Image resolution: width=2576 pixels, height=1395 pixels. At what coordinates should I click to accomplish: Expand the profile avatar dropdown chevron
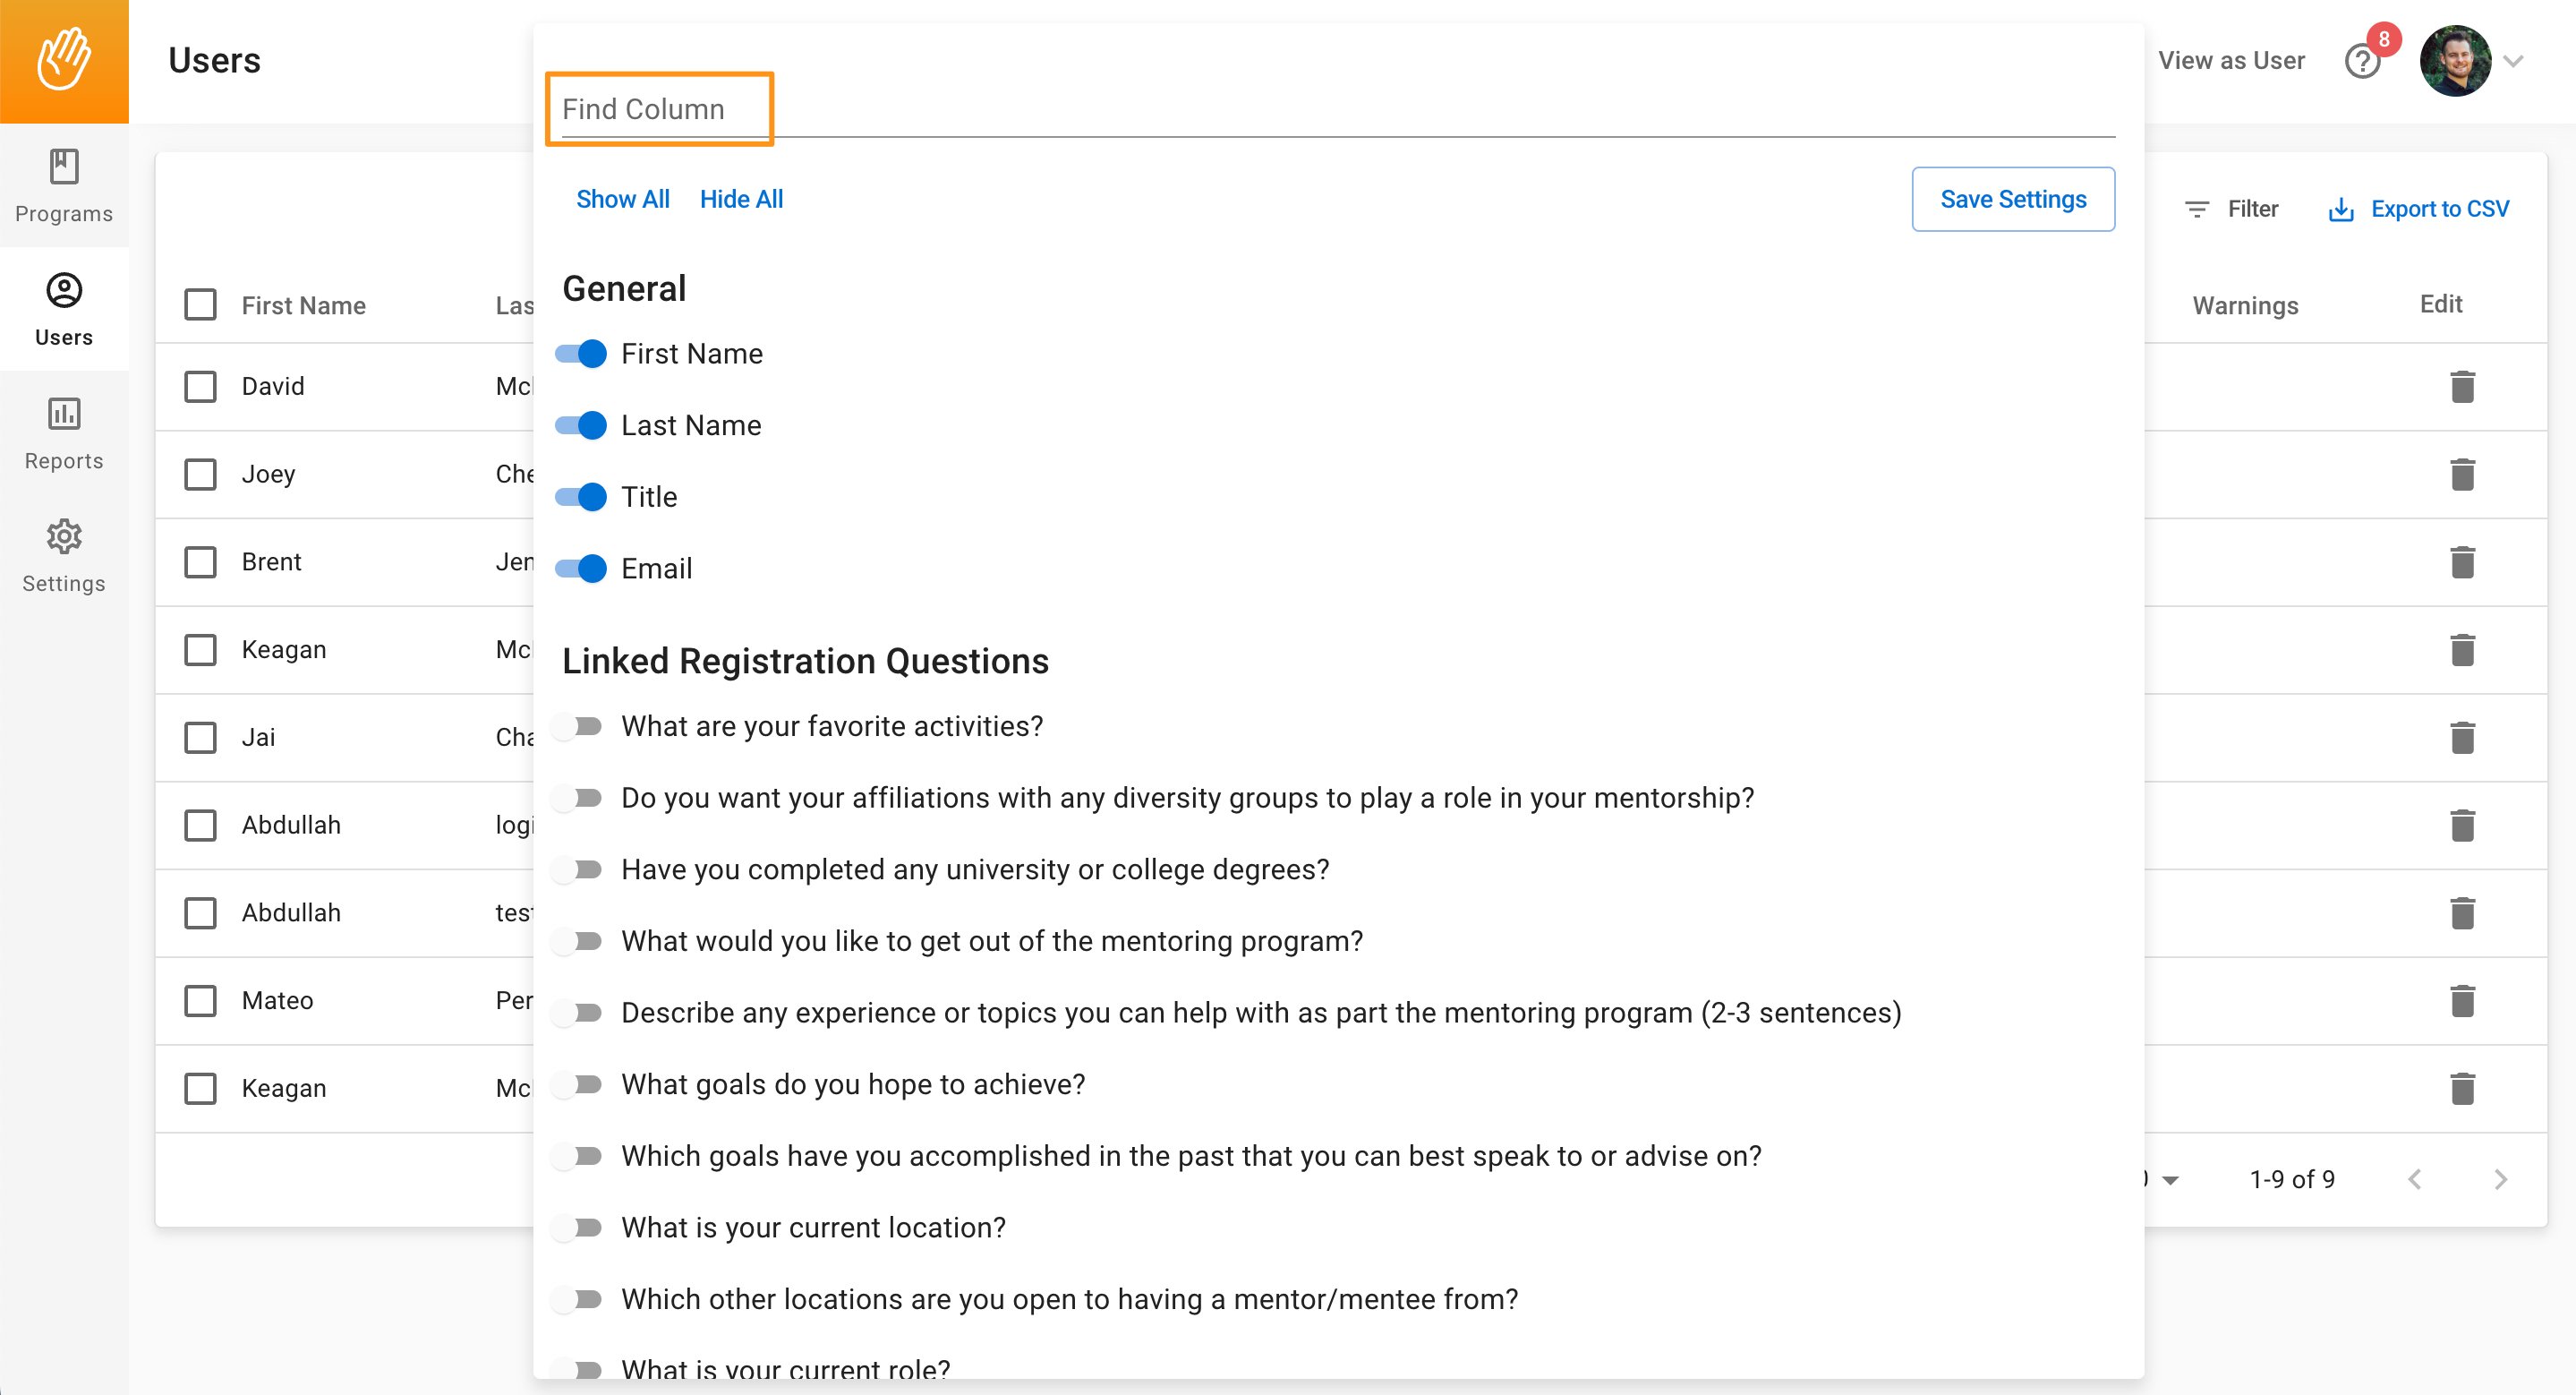tap(2513, 62)
